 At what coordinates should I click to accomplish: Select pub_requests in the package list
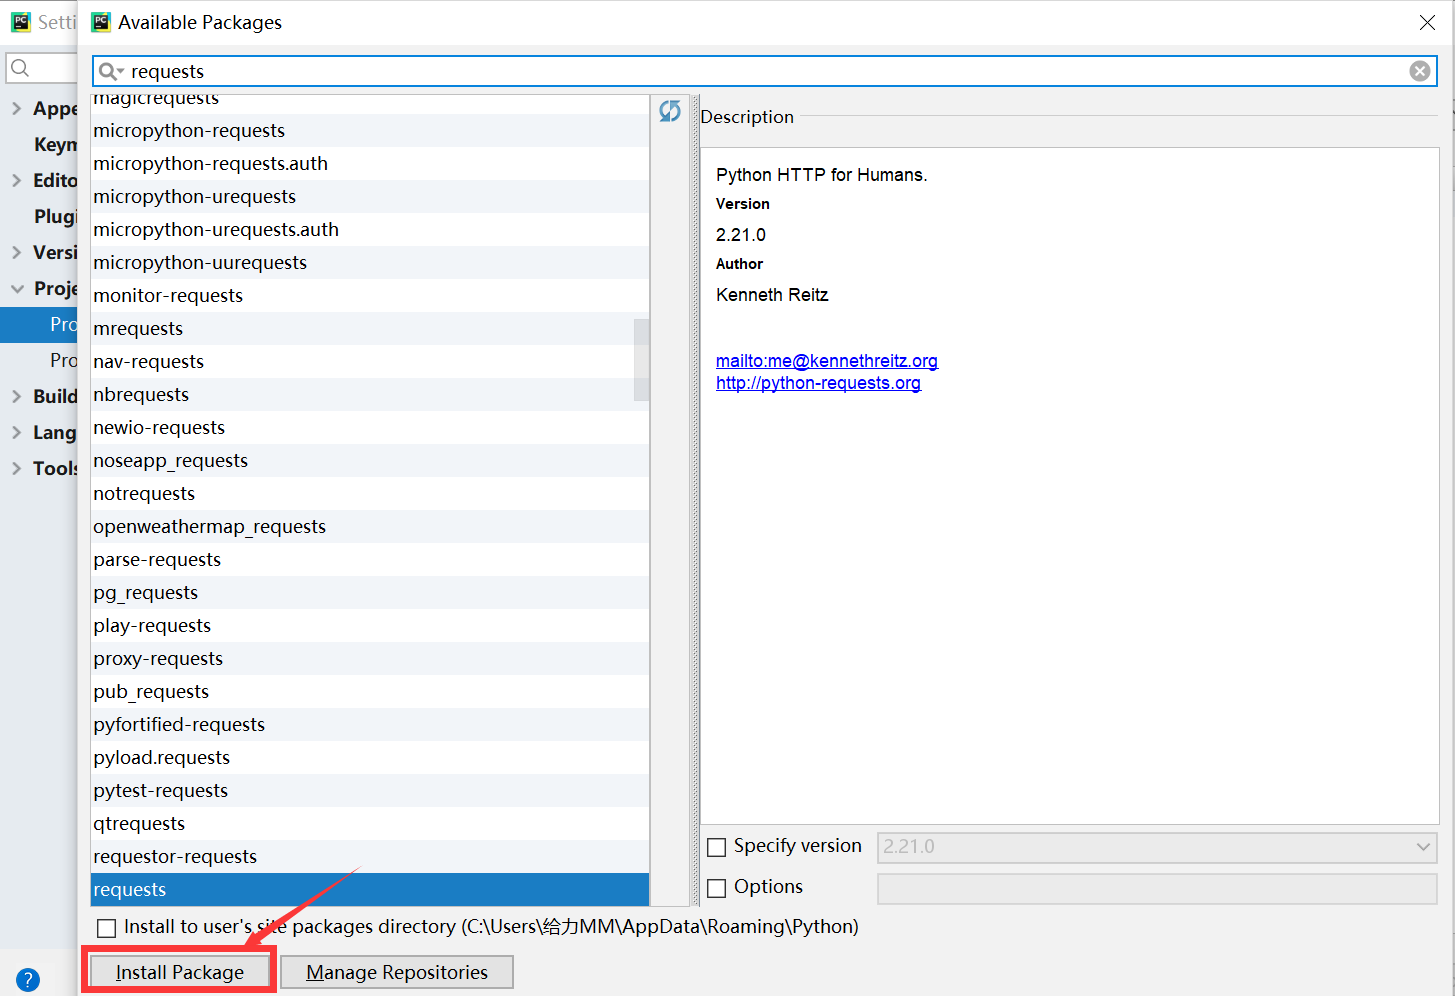point(370,692)
